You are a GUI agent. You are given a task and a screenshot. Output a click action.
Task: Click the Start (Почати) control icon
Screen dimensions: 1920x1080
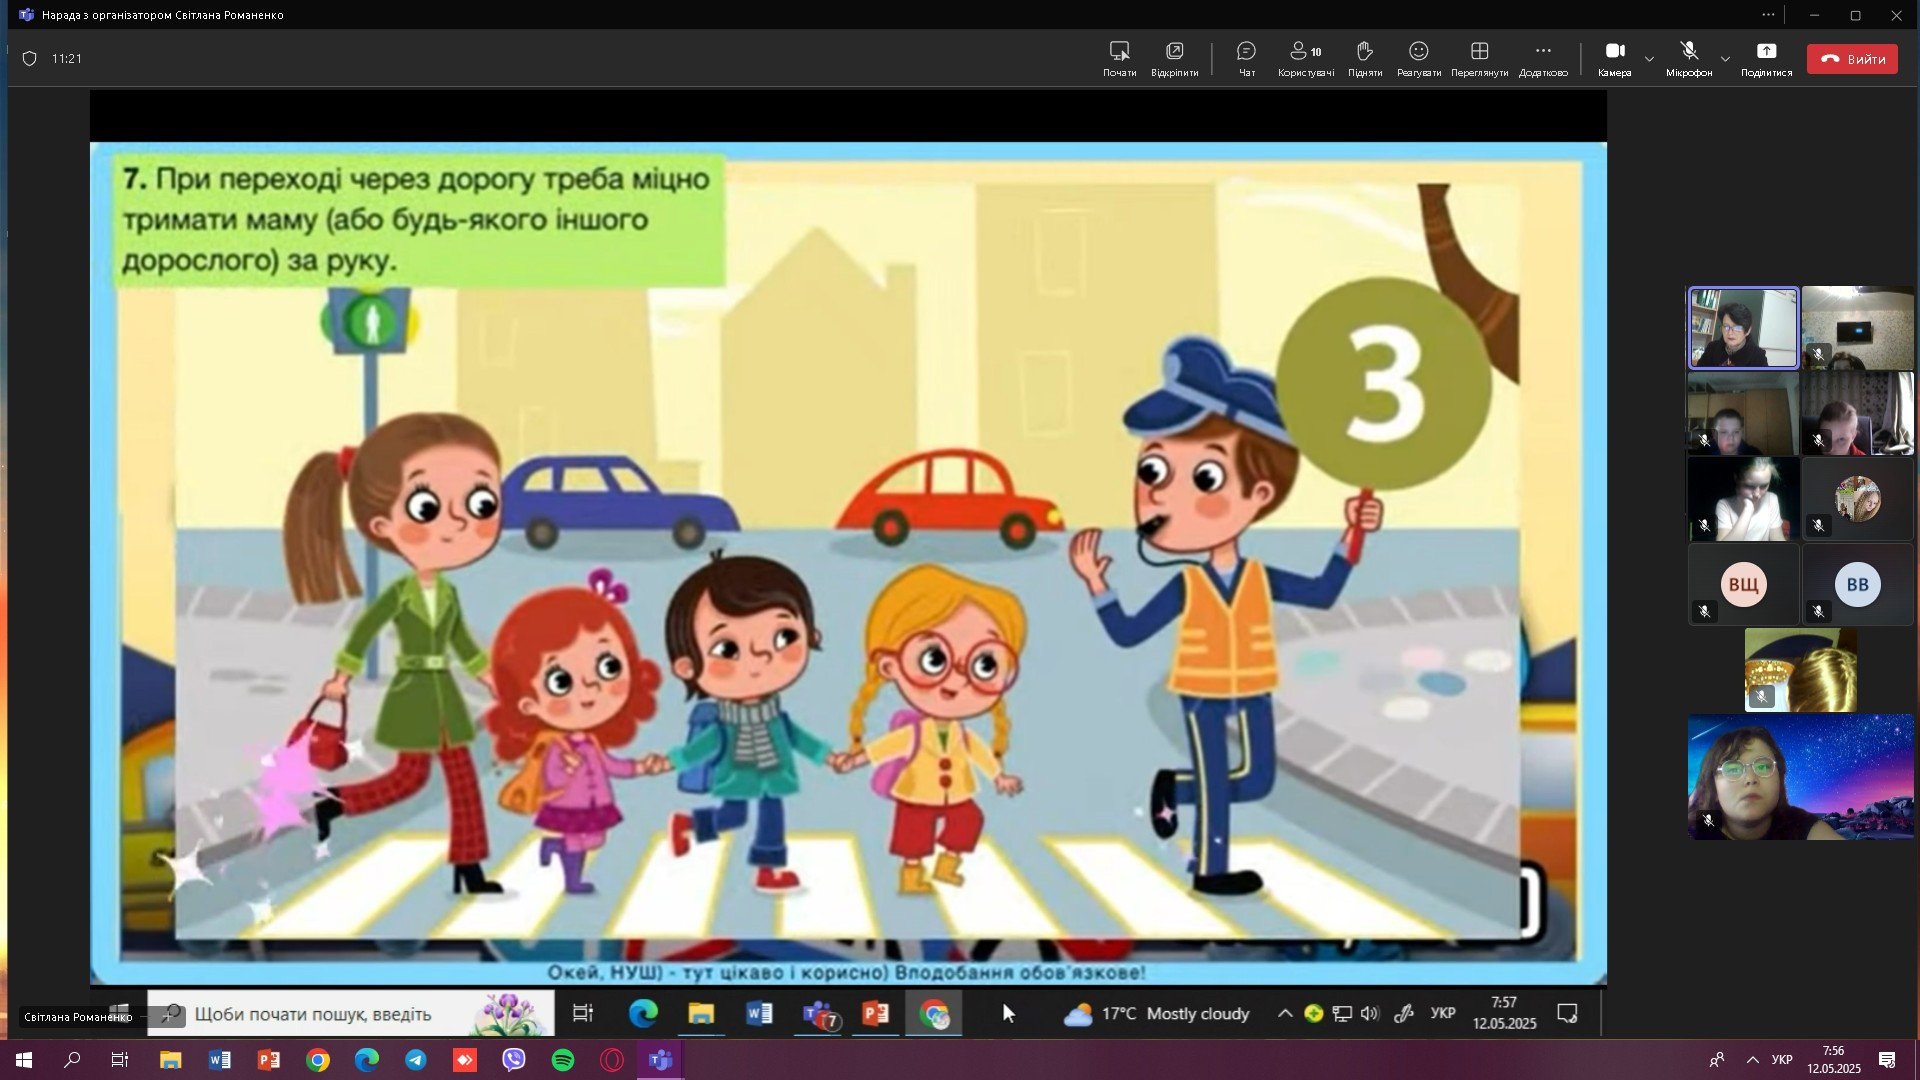point(1119,58)
